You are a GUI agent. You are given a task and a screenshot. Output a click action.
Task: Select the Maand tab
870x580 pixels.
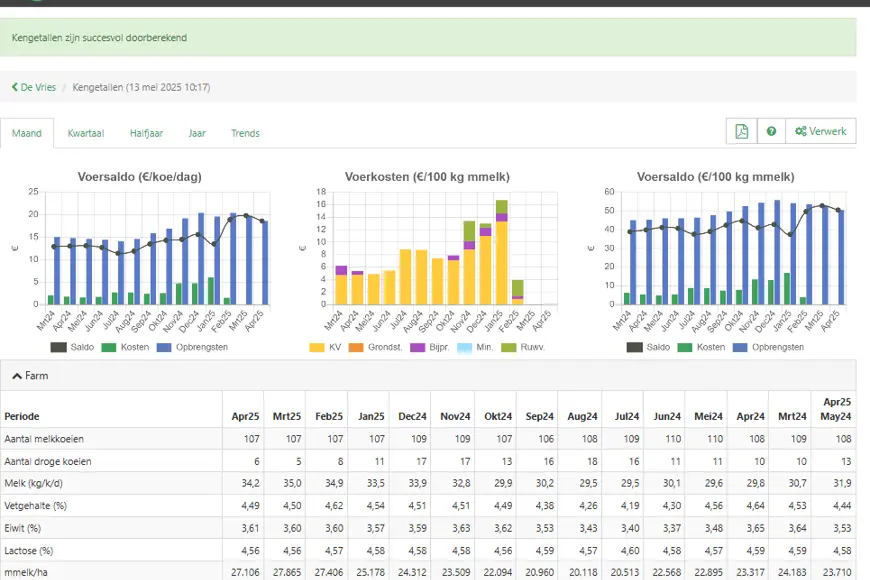click(x=27, y=133)
